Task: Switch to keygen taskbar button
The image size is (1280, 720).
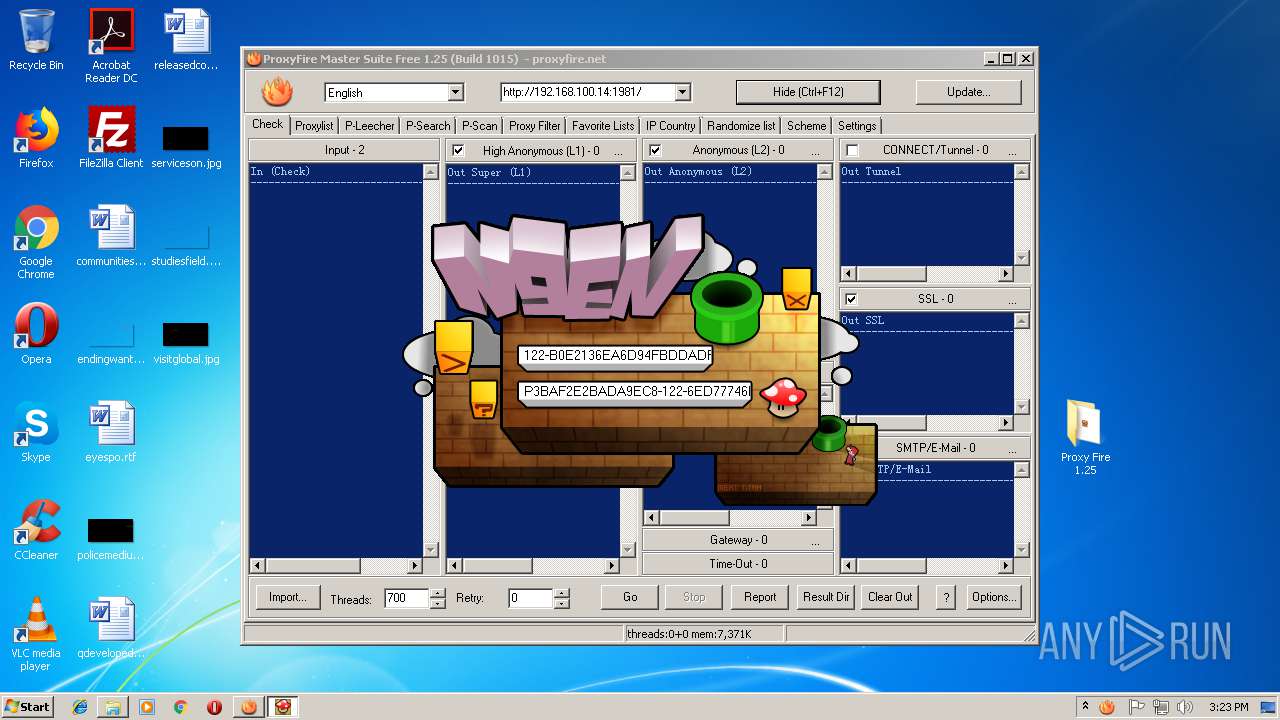Action: click(284, 707)
